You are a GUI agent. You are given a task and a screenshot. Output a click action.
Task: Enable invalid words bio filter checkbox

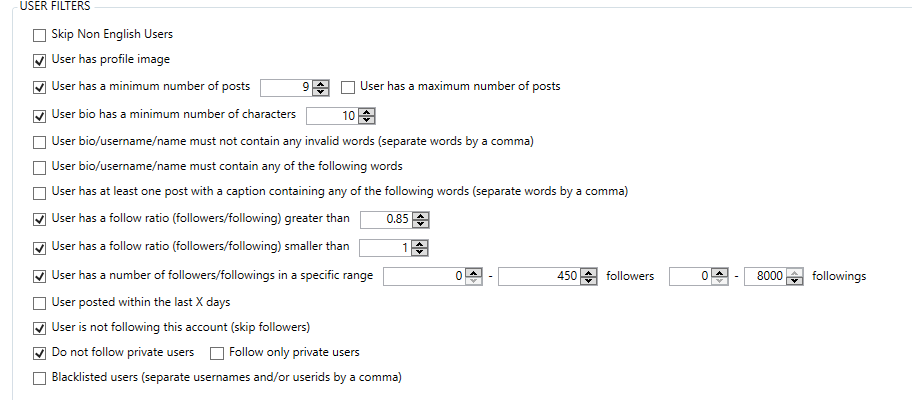pos(40,142)
